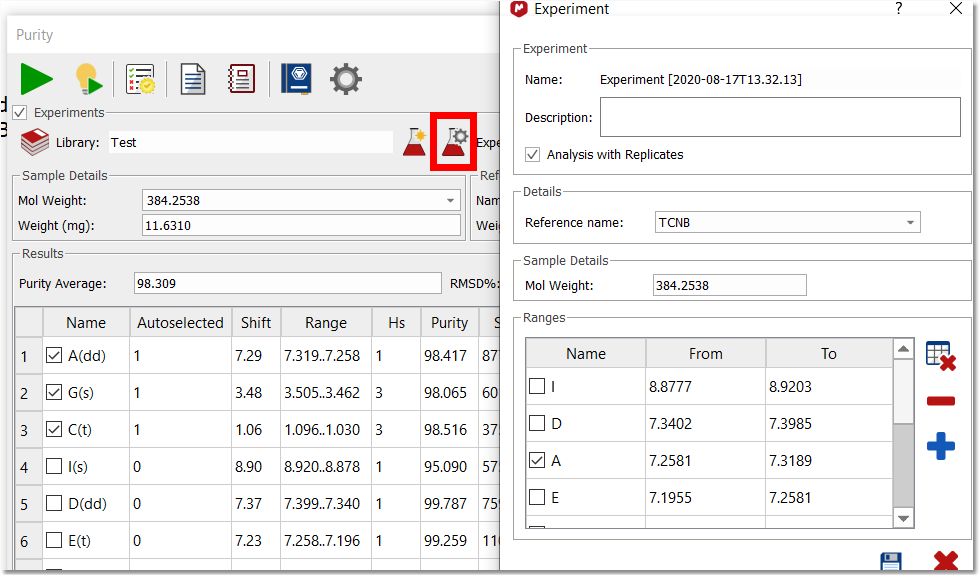Cancel experiment with red X icon

[946, 561]
